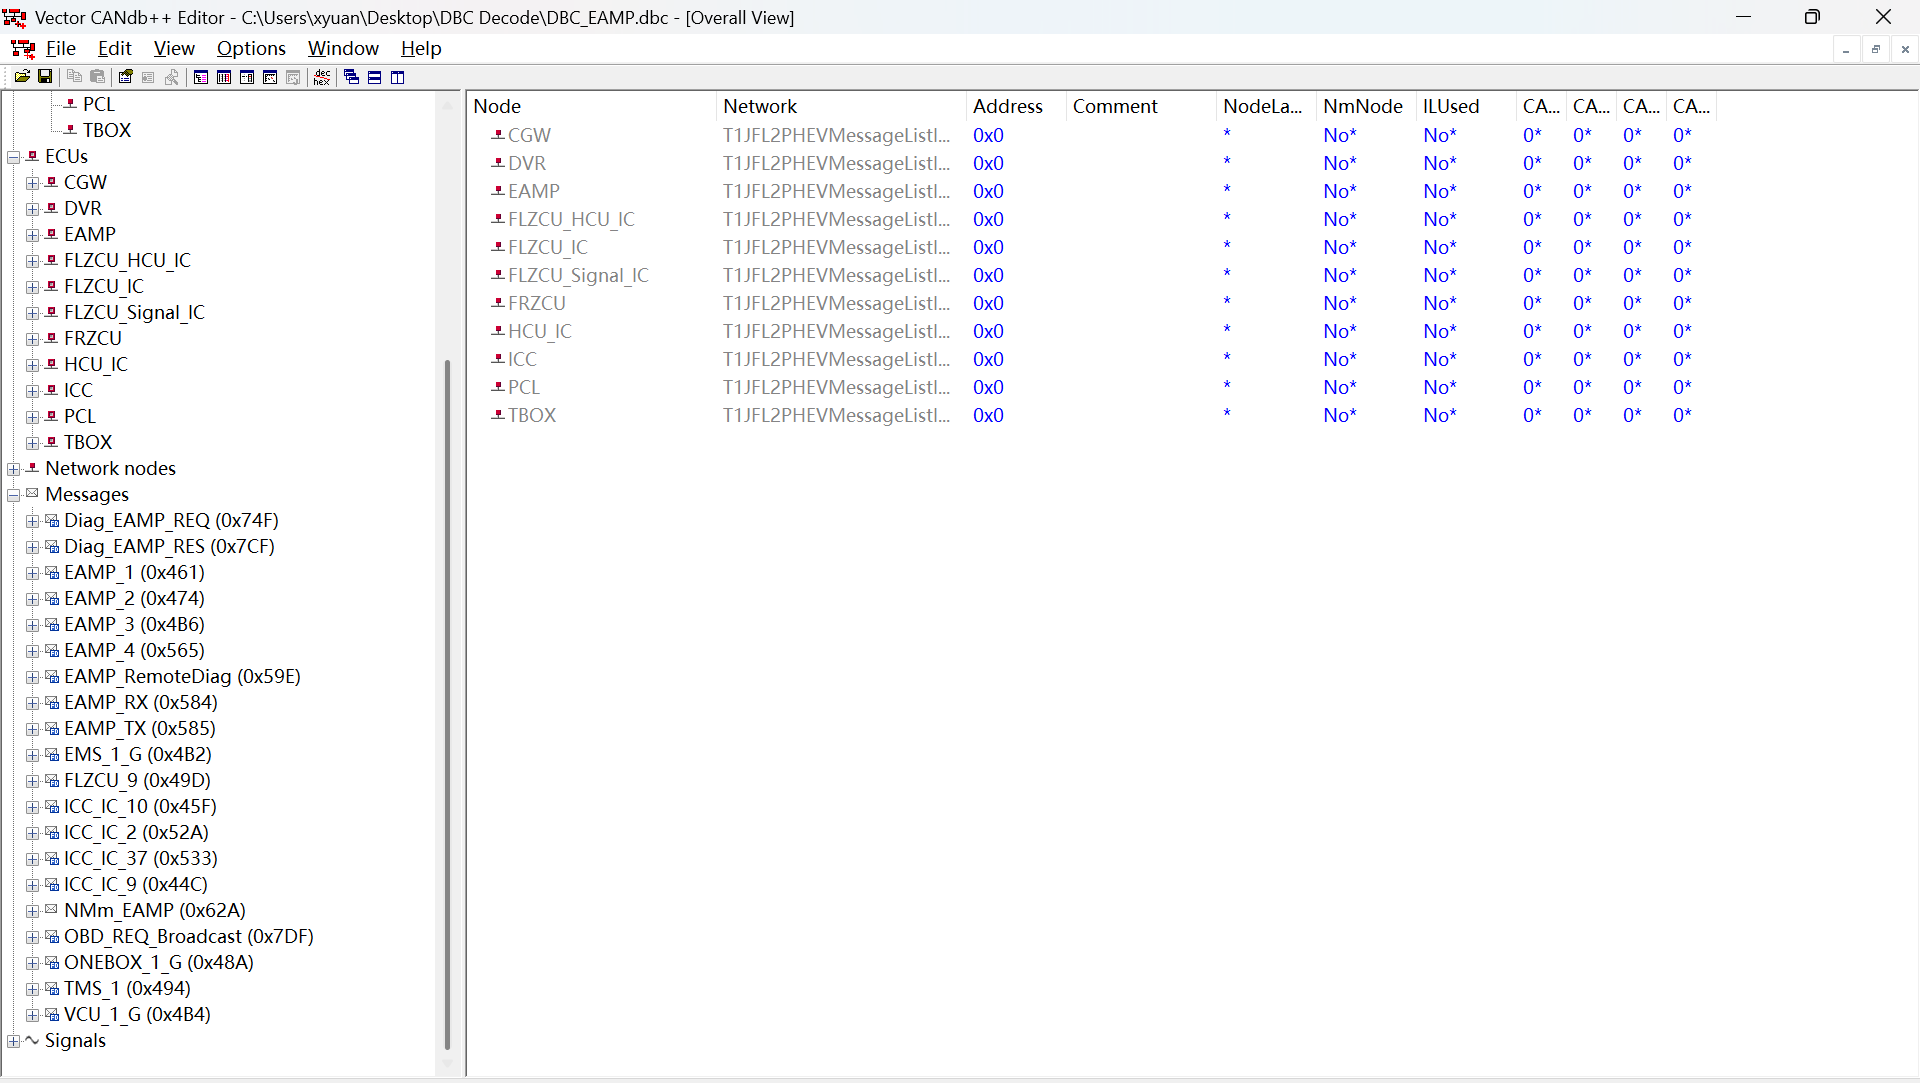Screen dimensions: 1920x1083
Task: Tile windows horizontally icon
Action: (374, 77)
